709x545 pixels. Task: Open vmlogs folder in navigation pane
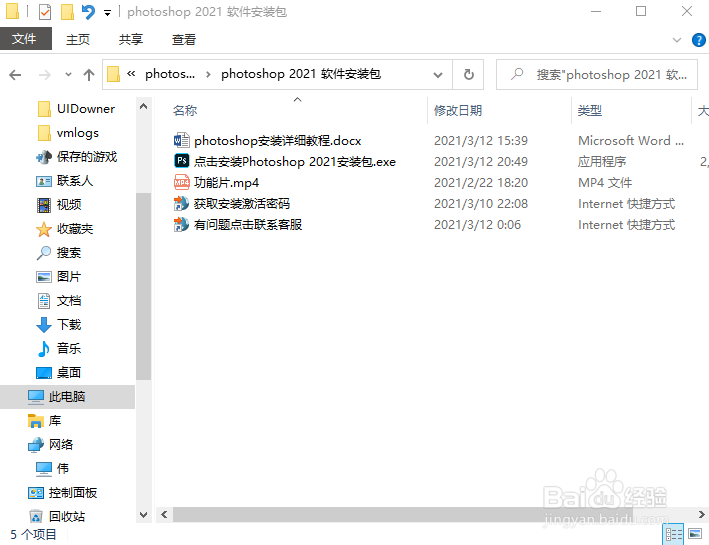coord(78,133)
